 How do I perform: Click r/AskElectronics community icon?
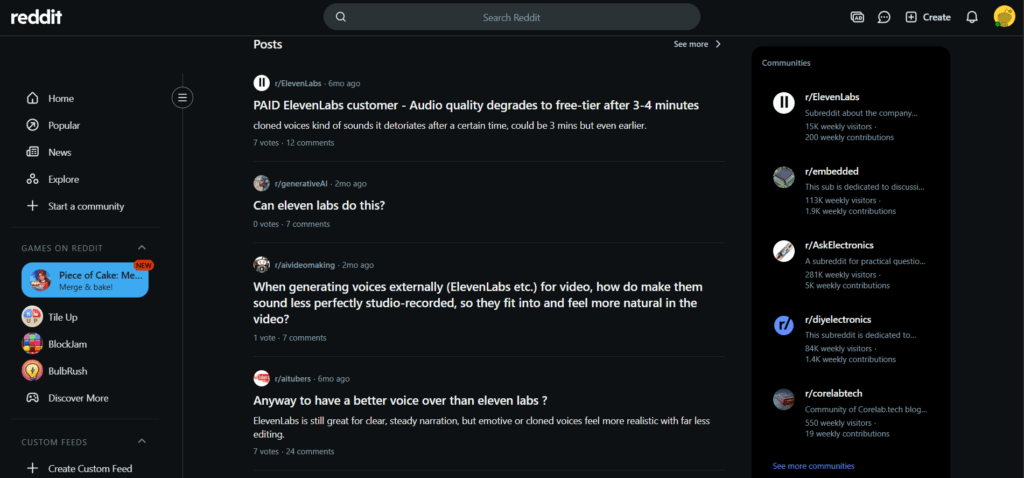(784, 251)
